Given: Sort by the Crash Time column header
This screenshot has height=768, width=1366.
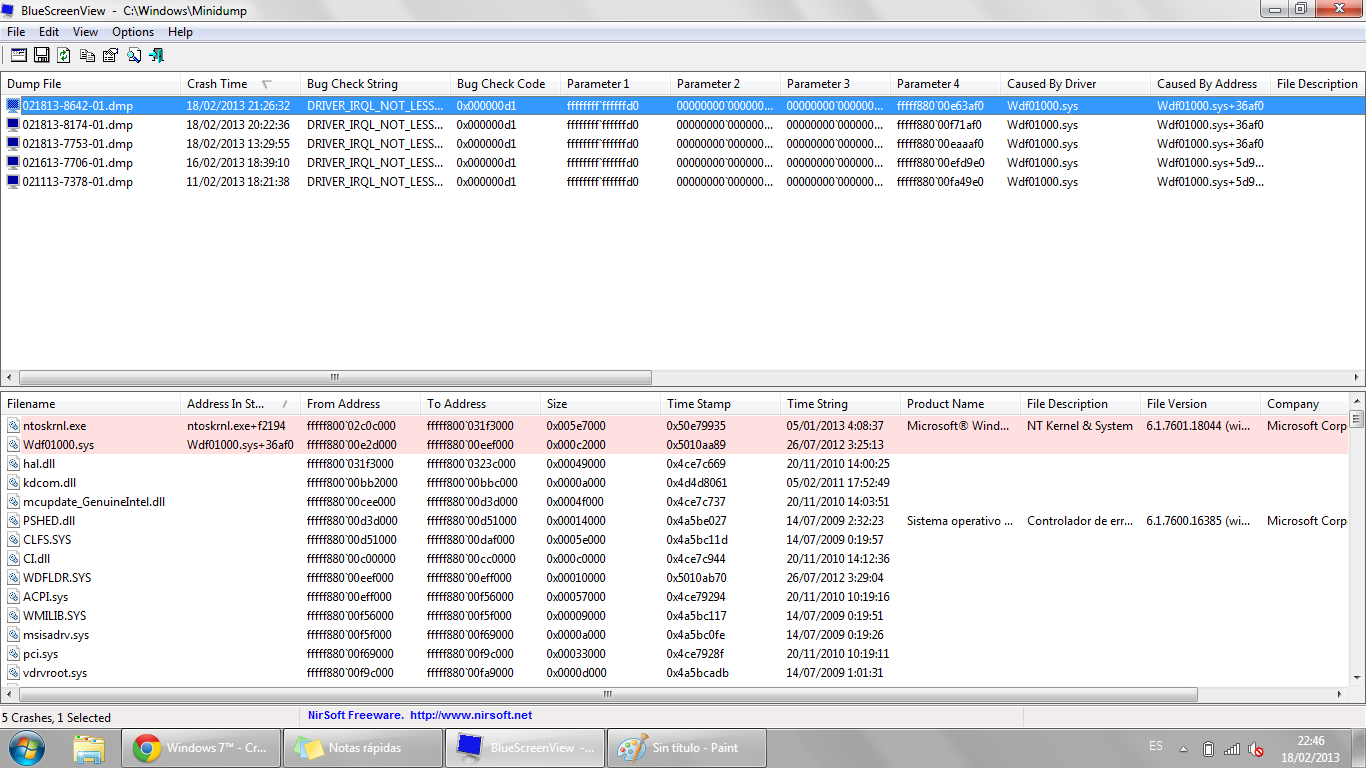Looking at the screenshot, I should tap(240, 84).
